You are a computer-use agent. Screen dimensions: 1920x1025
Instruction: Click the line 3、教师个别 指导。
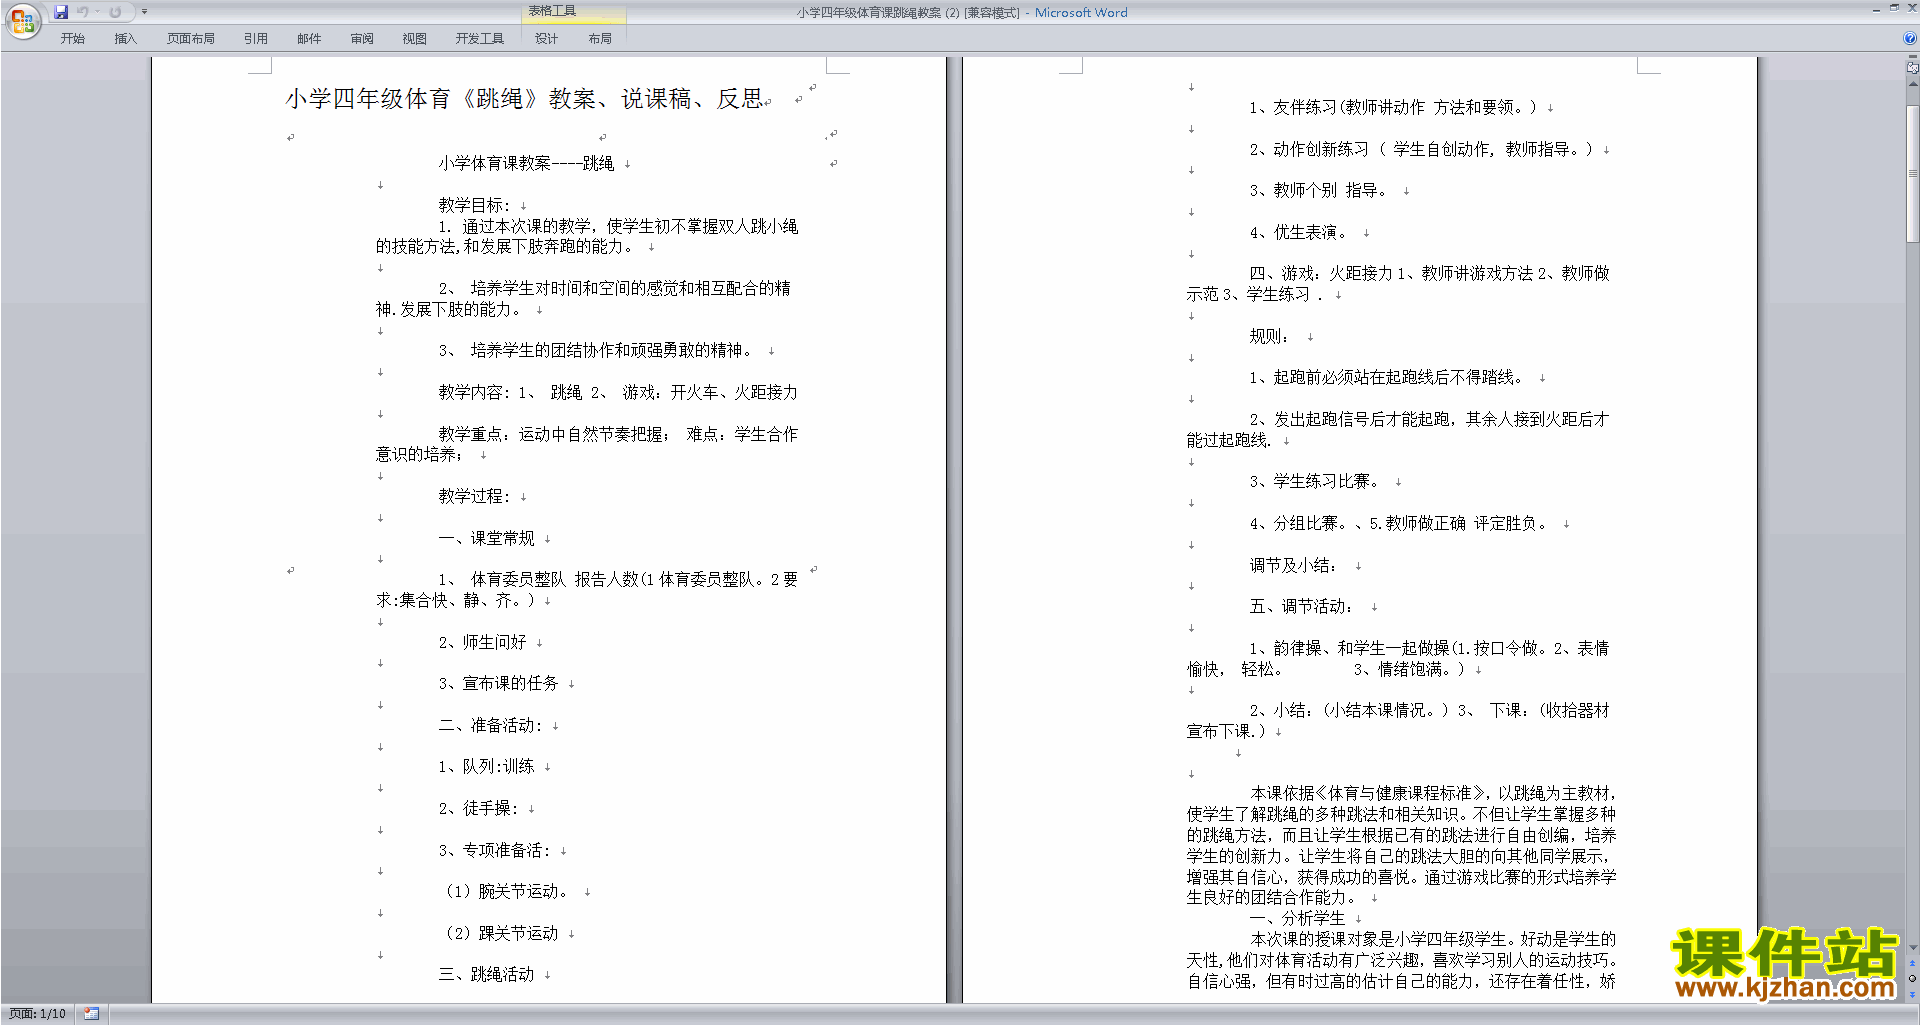click(x=1320, y=190)
